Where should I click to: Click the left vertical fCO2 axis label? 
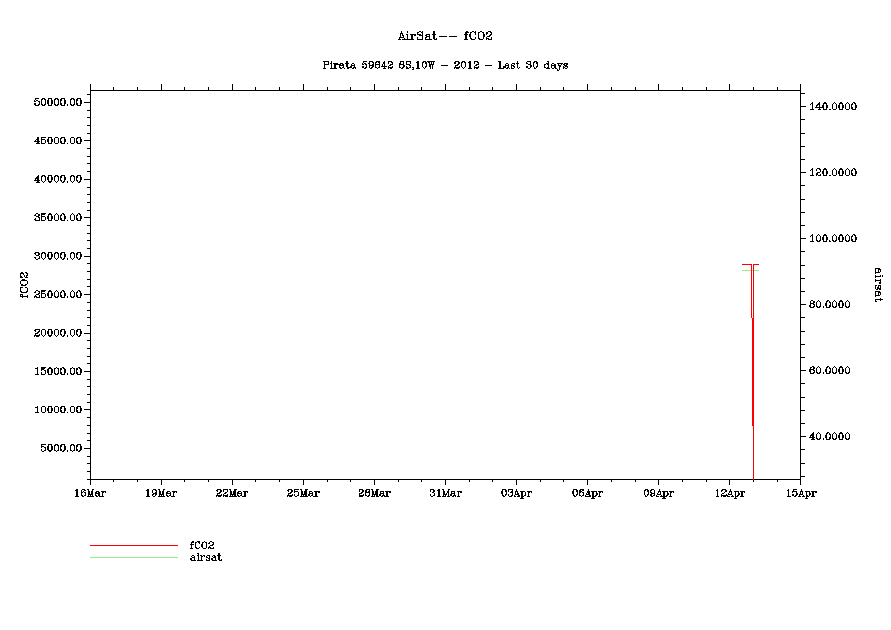[x=23, y=283]
